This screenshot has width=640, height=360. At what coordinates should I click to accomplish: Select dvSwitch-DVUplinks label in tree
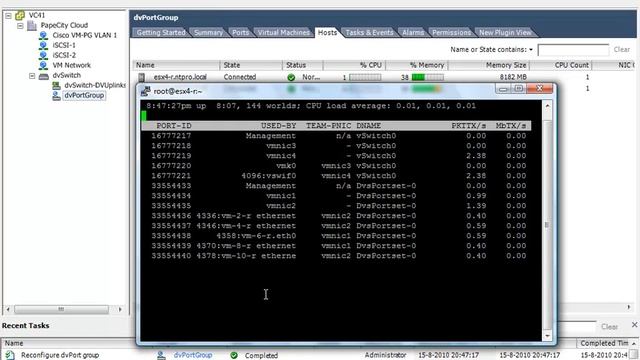pos(95,85)
